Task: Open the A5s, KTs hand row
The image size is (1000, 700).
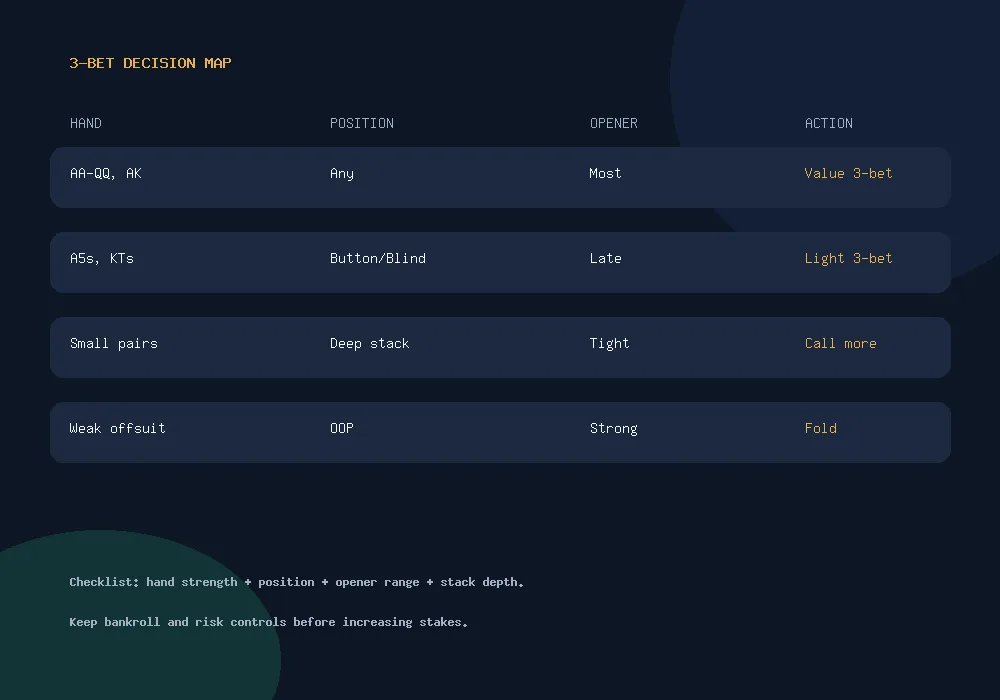Action: tap(500, 263)
